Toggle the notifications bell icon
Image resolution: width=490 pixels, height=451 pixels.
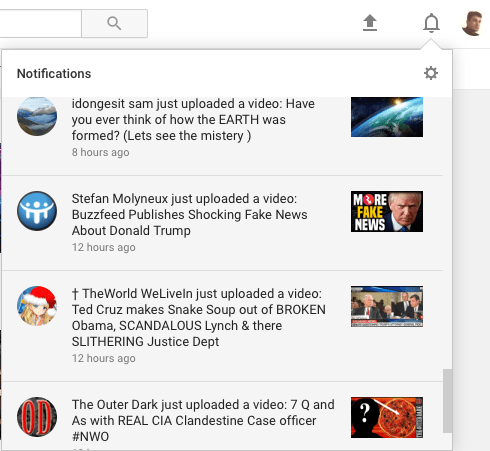(431, 23)
